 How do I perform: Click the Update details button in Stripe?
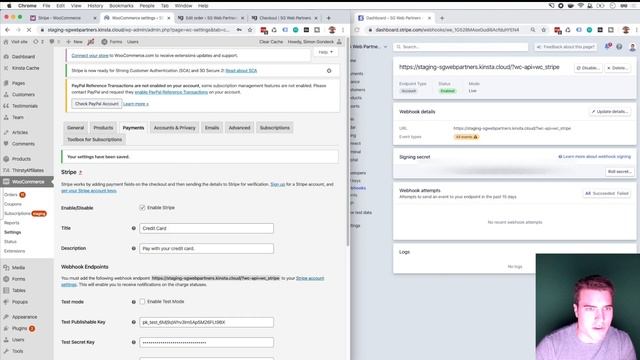pos(610,111)
